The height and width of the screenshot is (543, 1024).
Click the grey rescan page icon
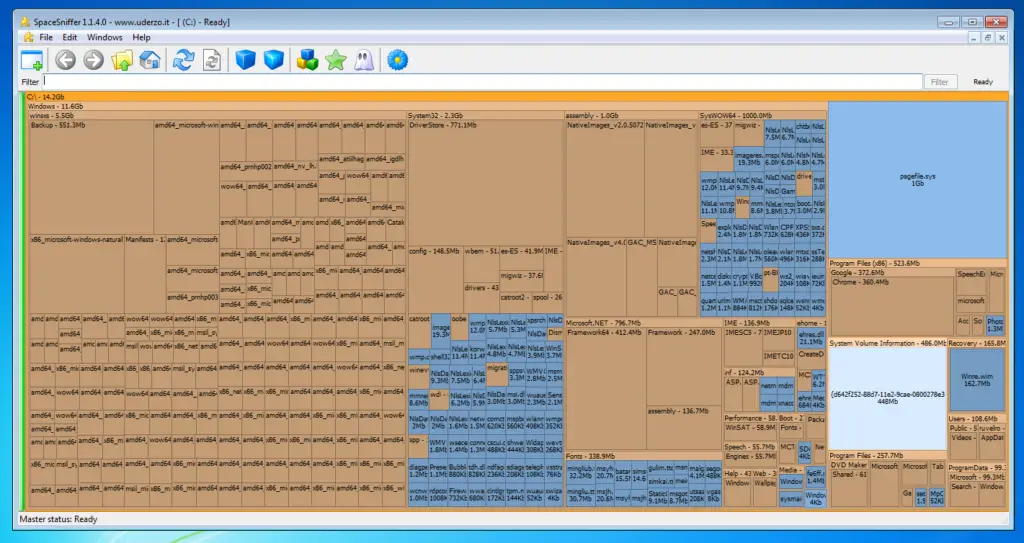coord(212,60)
